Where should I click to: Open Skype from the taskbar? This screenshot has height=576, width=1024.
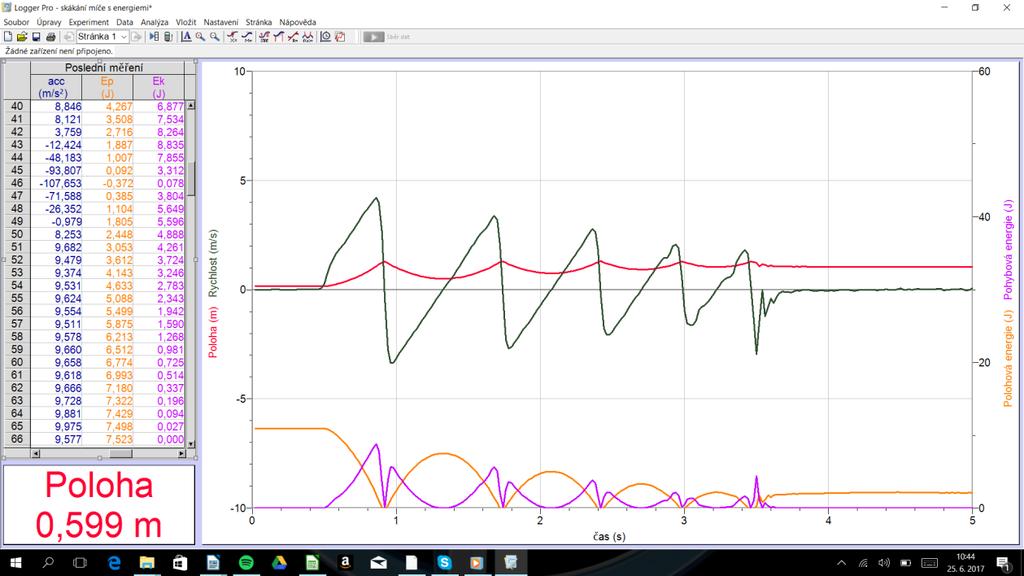[x=444, y=562]
